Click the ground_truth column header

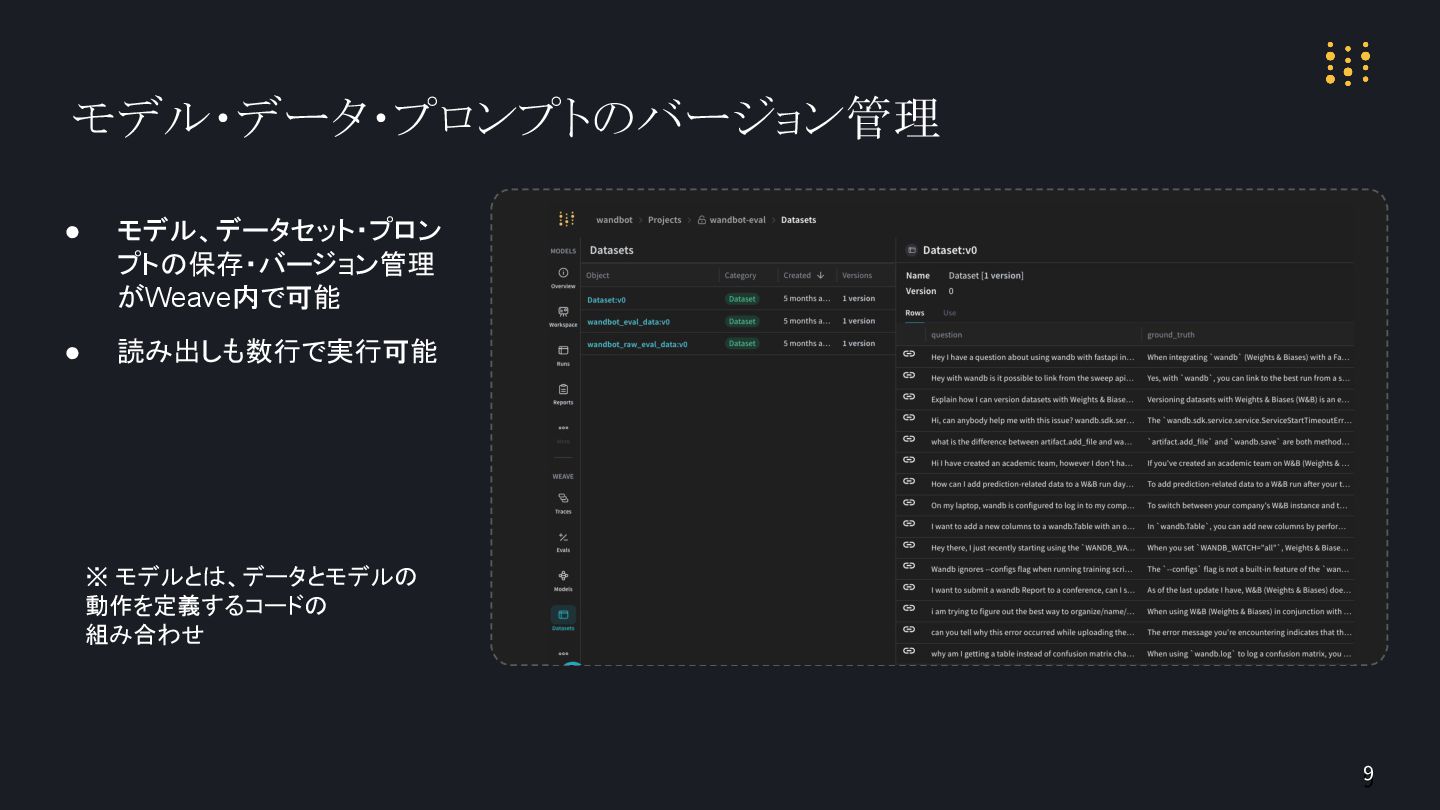pyautogui.click(x=1171, y=335)
